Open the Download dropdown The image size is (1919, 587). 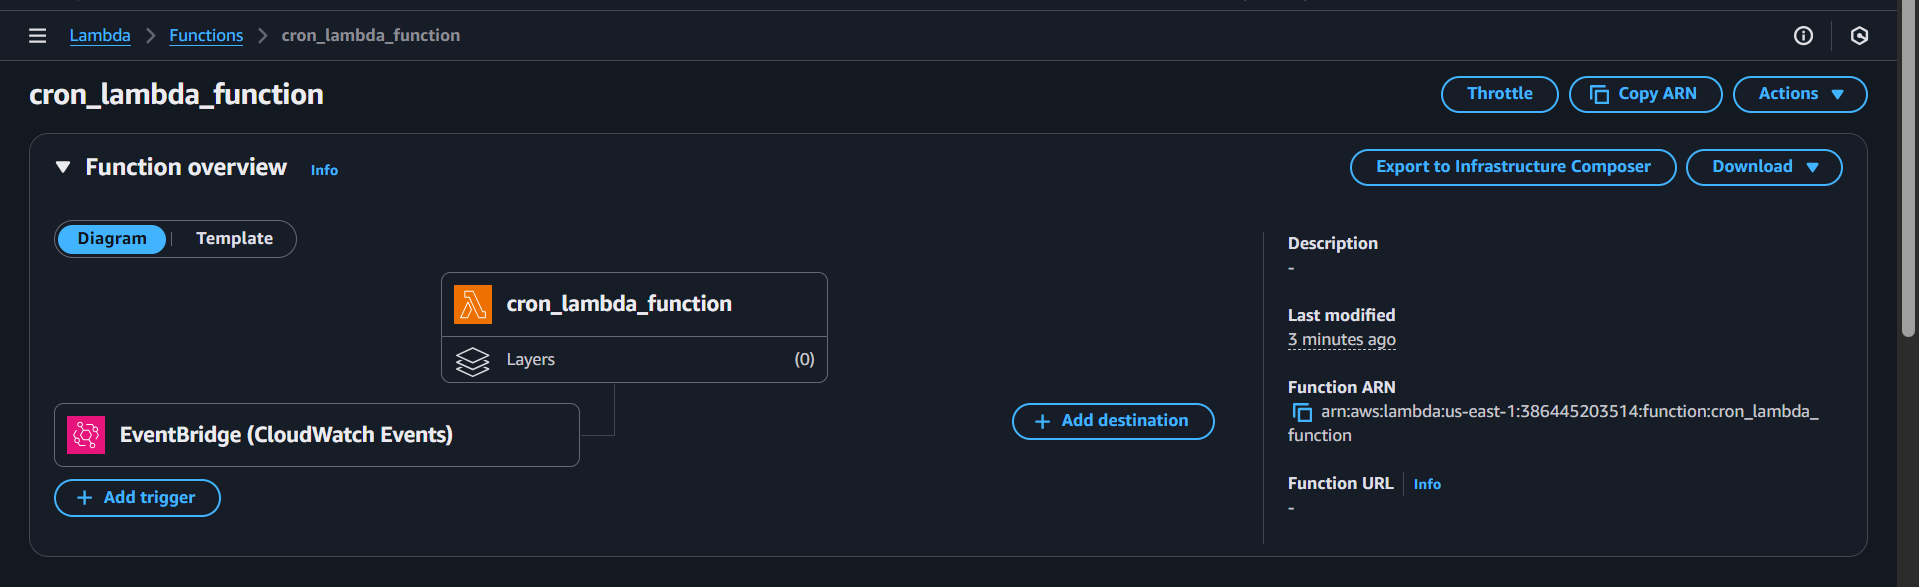(1763, 167)
